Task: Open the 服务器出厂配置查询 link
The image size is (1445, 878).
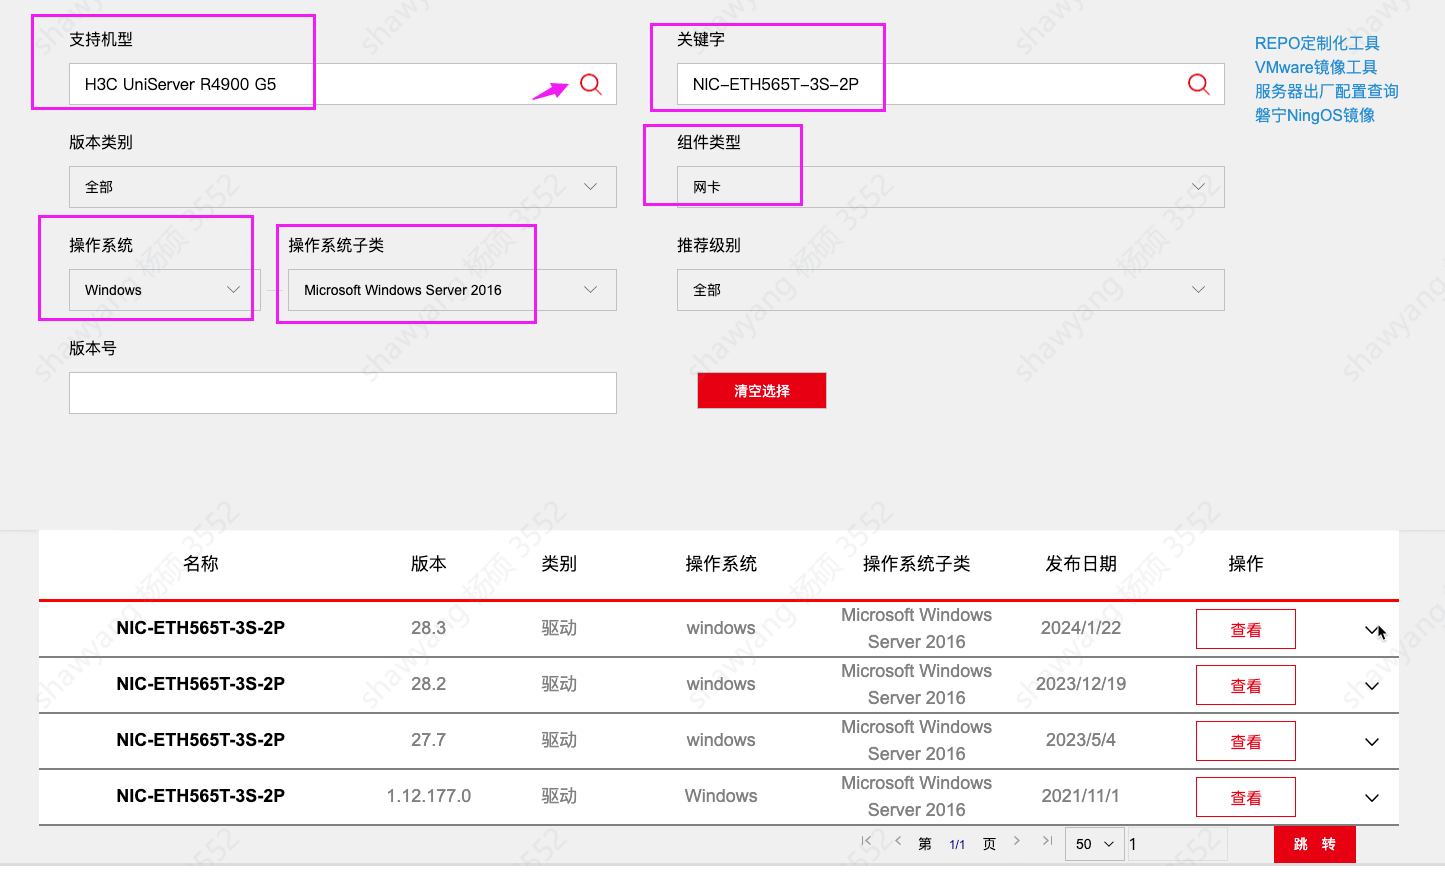Action: tap(1327, 91)
